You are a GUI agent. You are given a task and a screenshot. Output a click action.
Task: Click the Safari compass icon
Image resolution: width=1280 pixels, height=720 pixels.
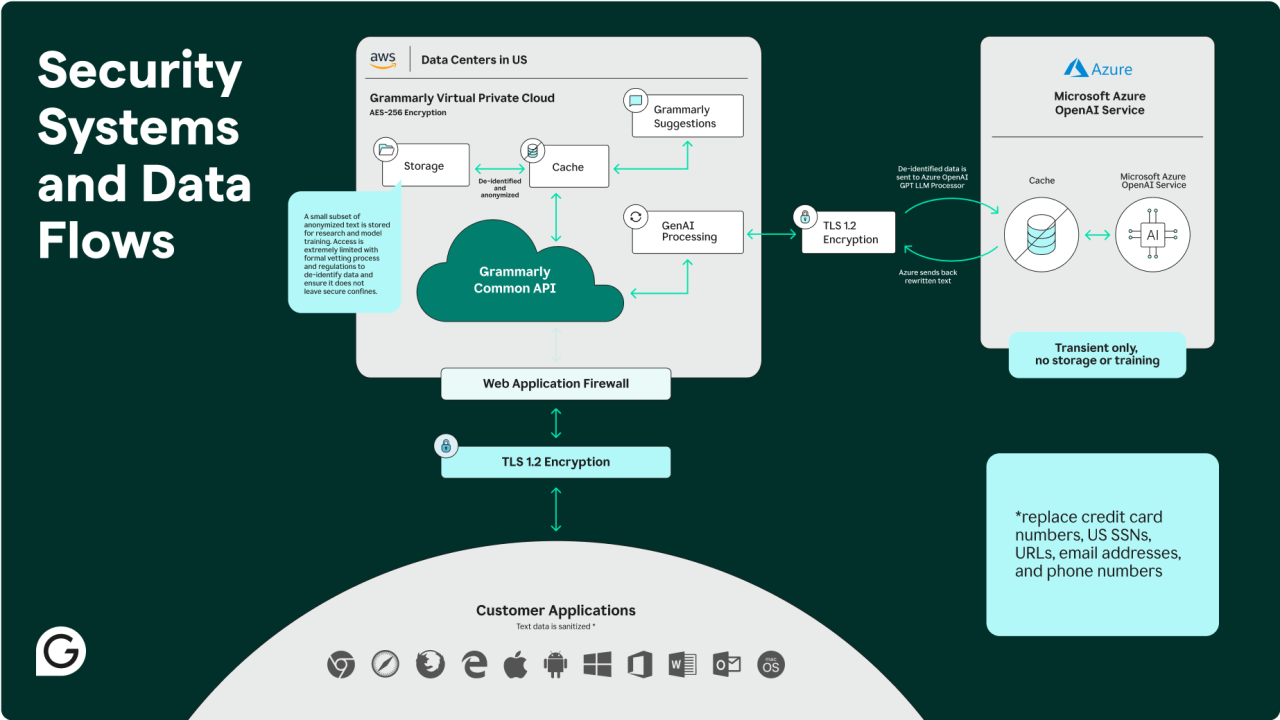point(385,665)
